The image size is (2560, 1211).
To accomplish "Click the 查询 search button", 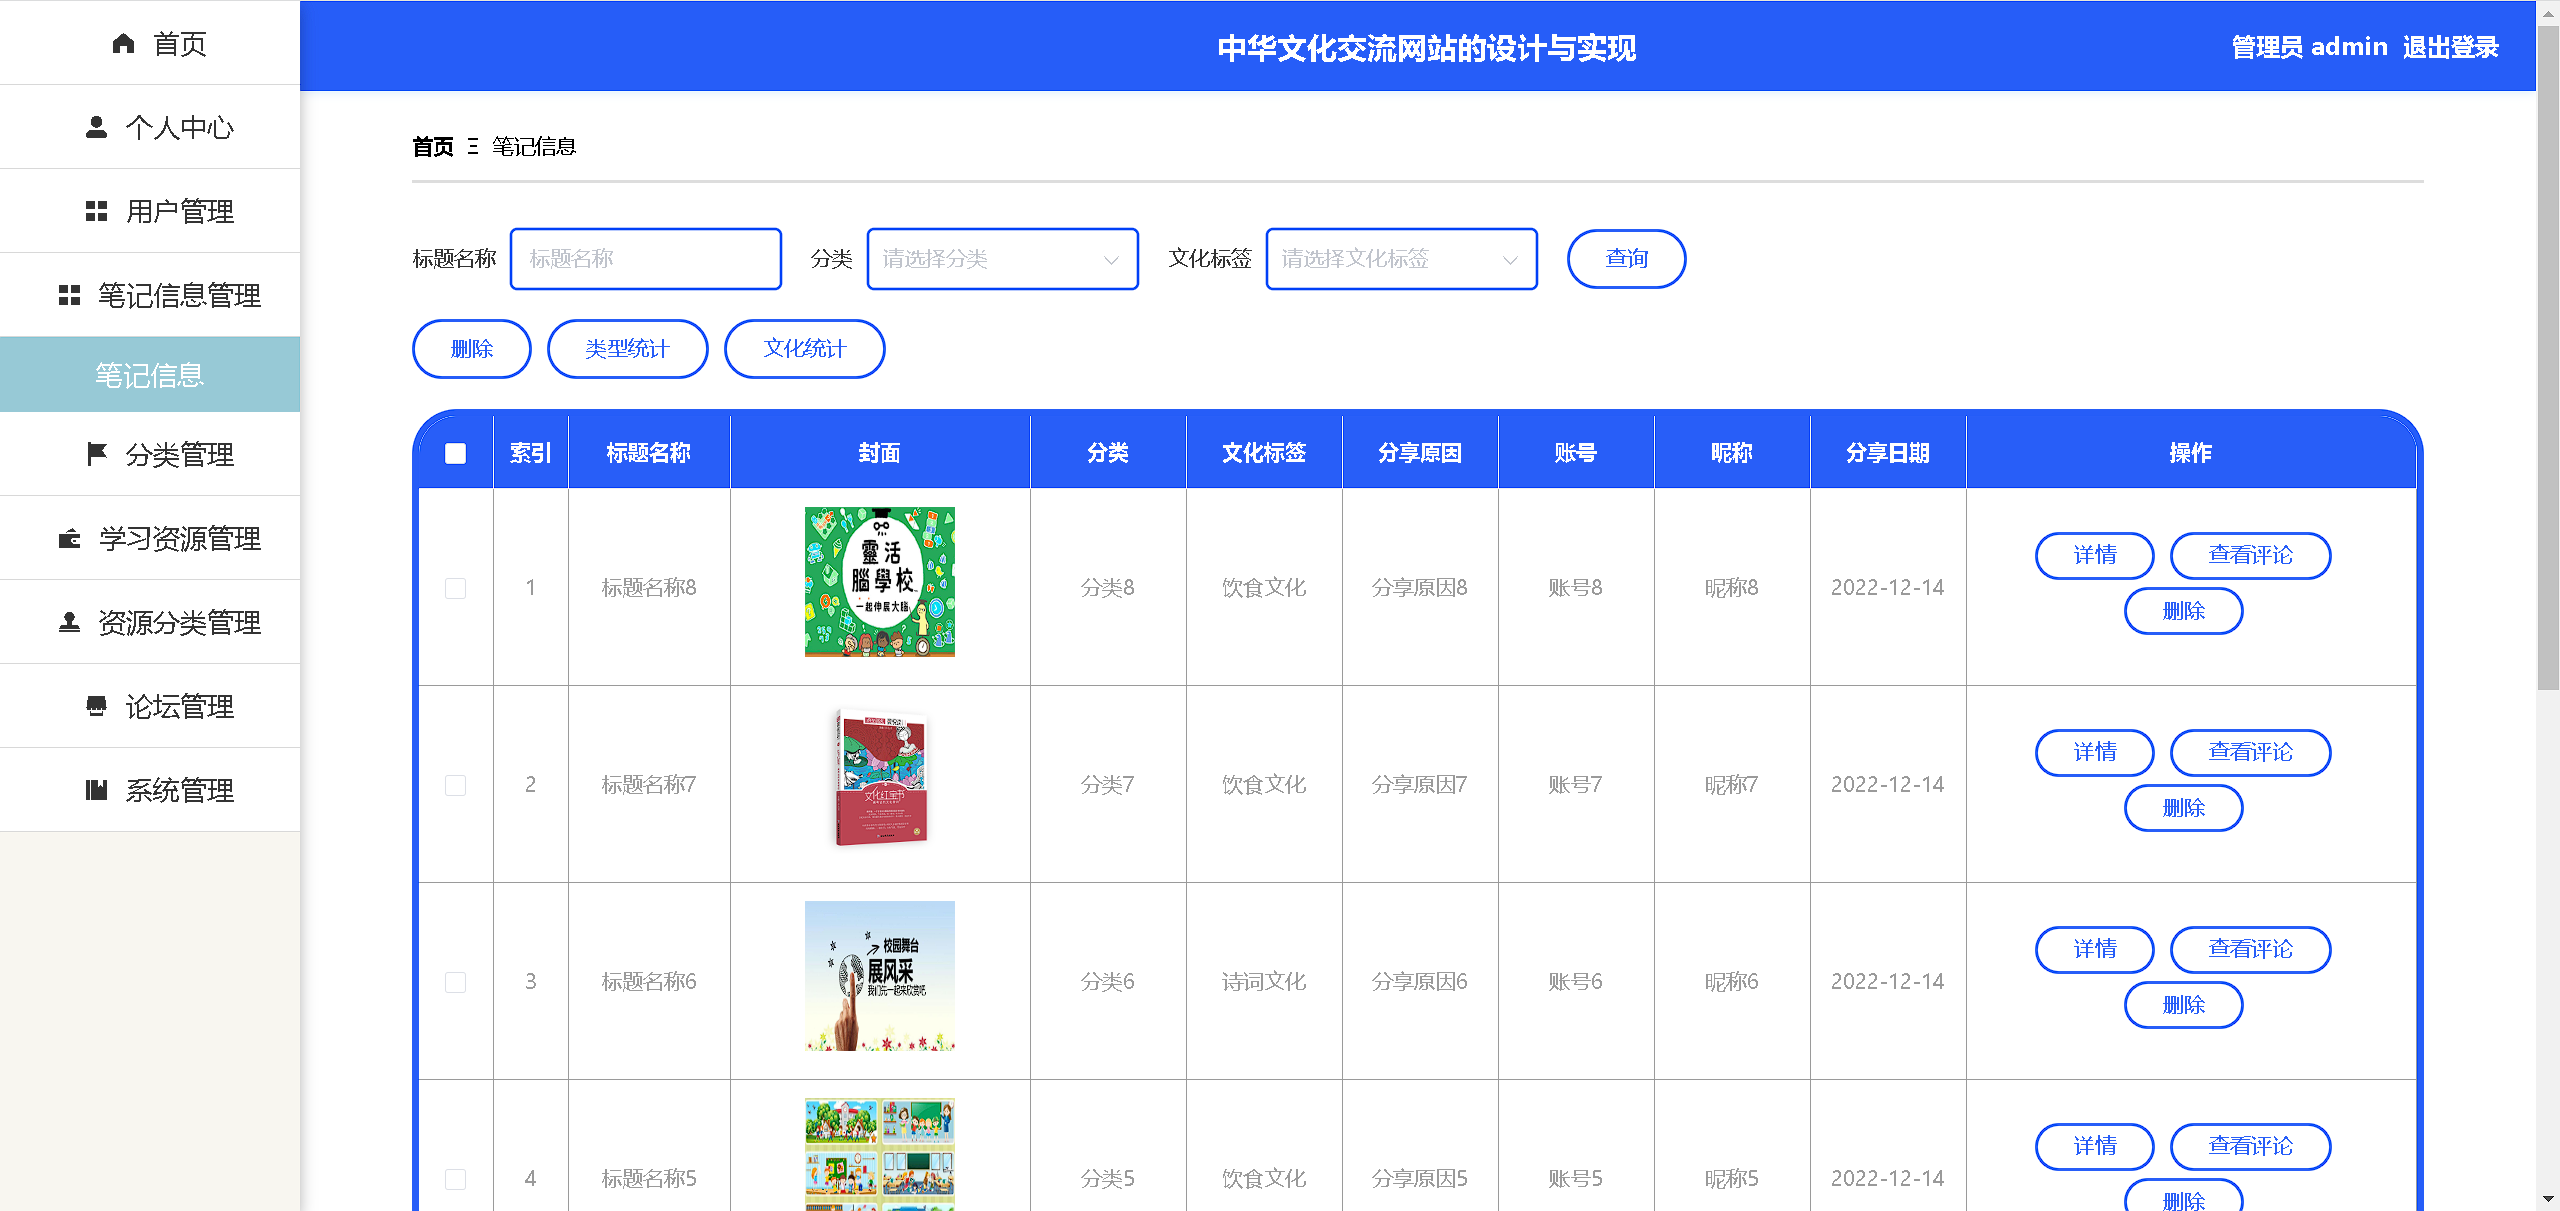I will click(x=1626, y=259).
